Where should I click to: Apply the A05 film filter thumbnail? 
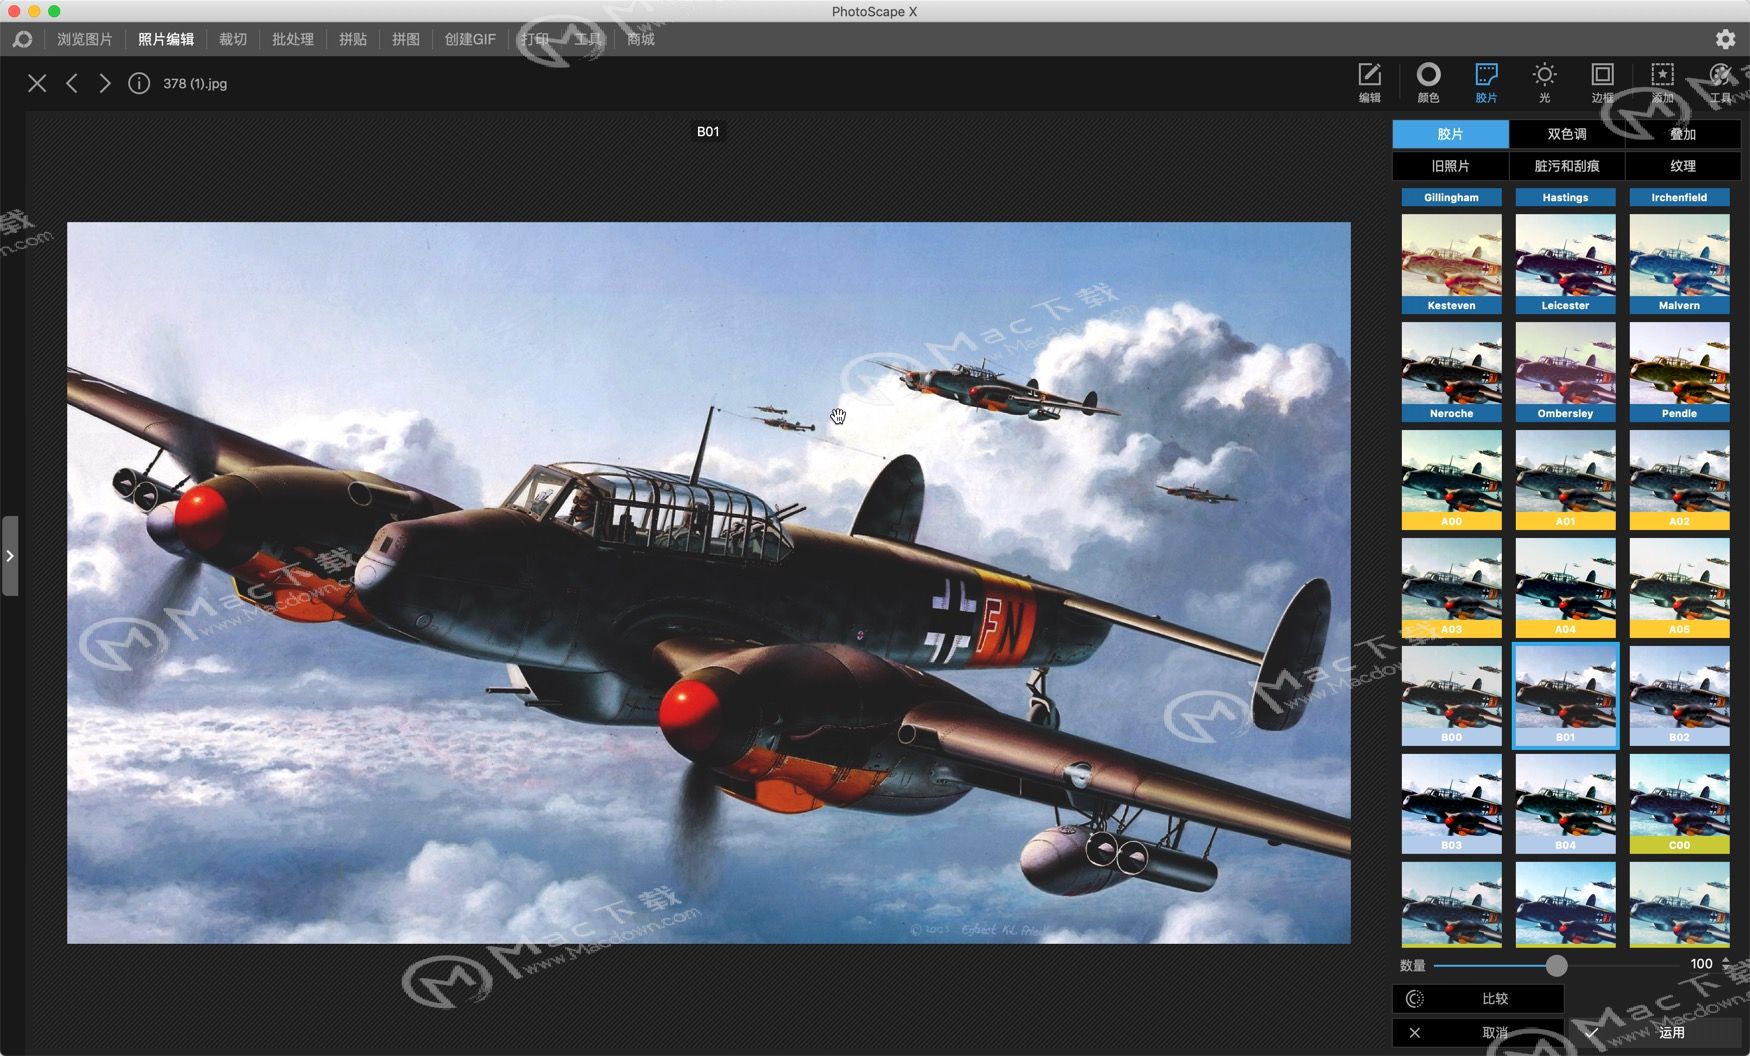[x=1679, y=588]
